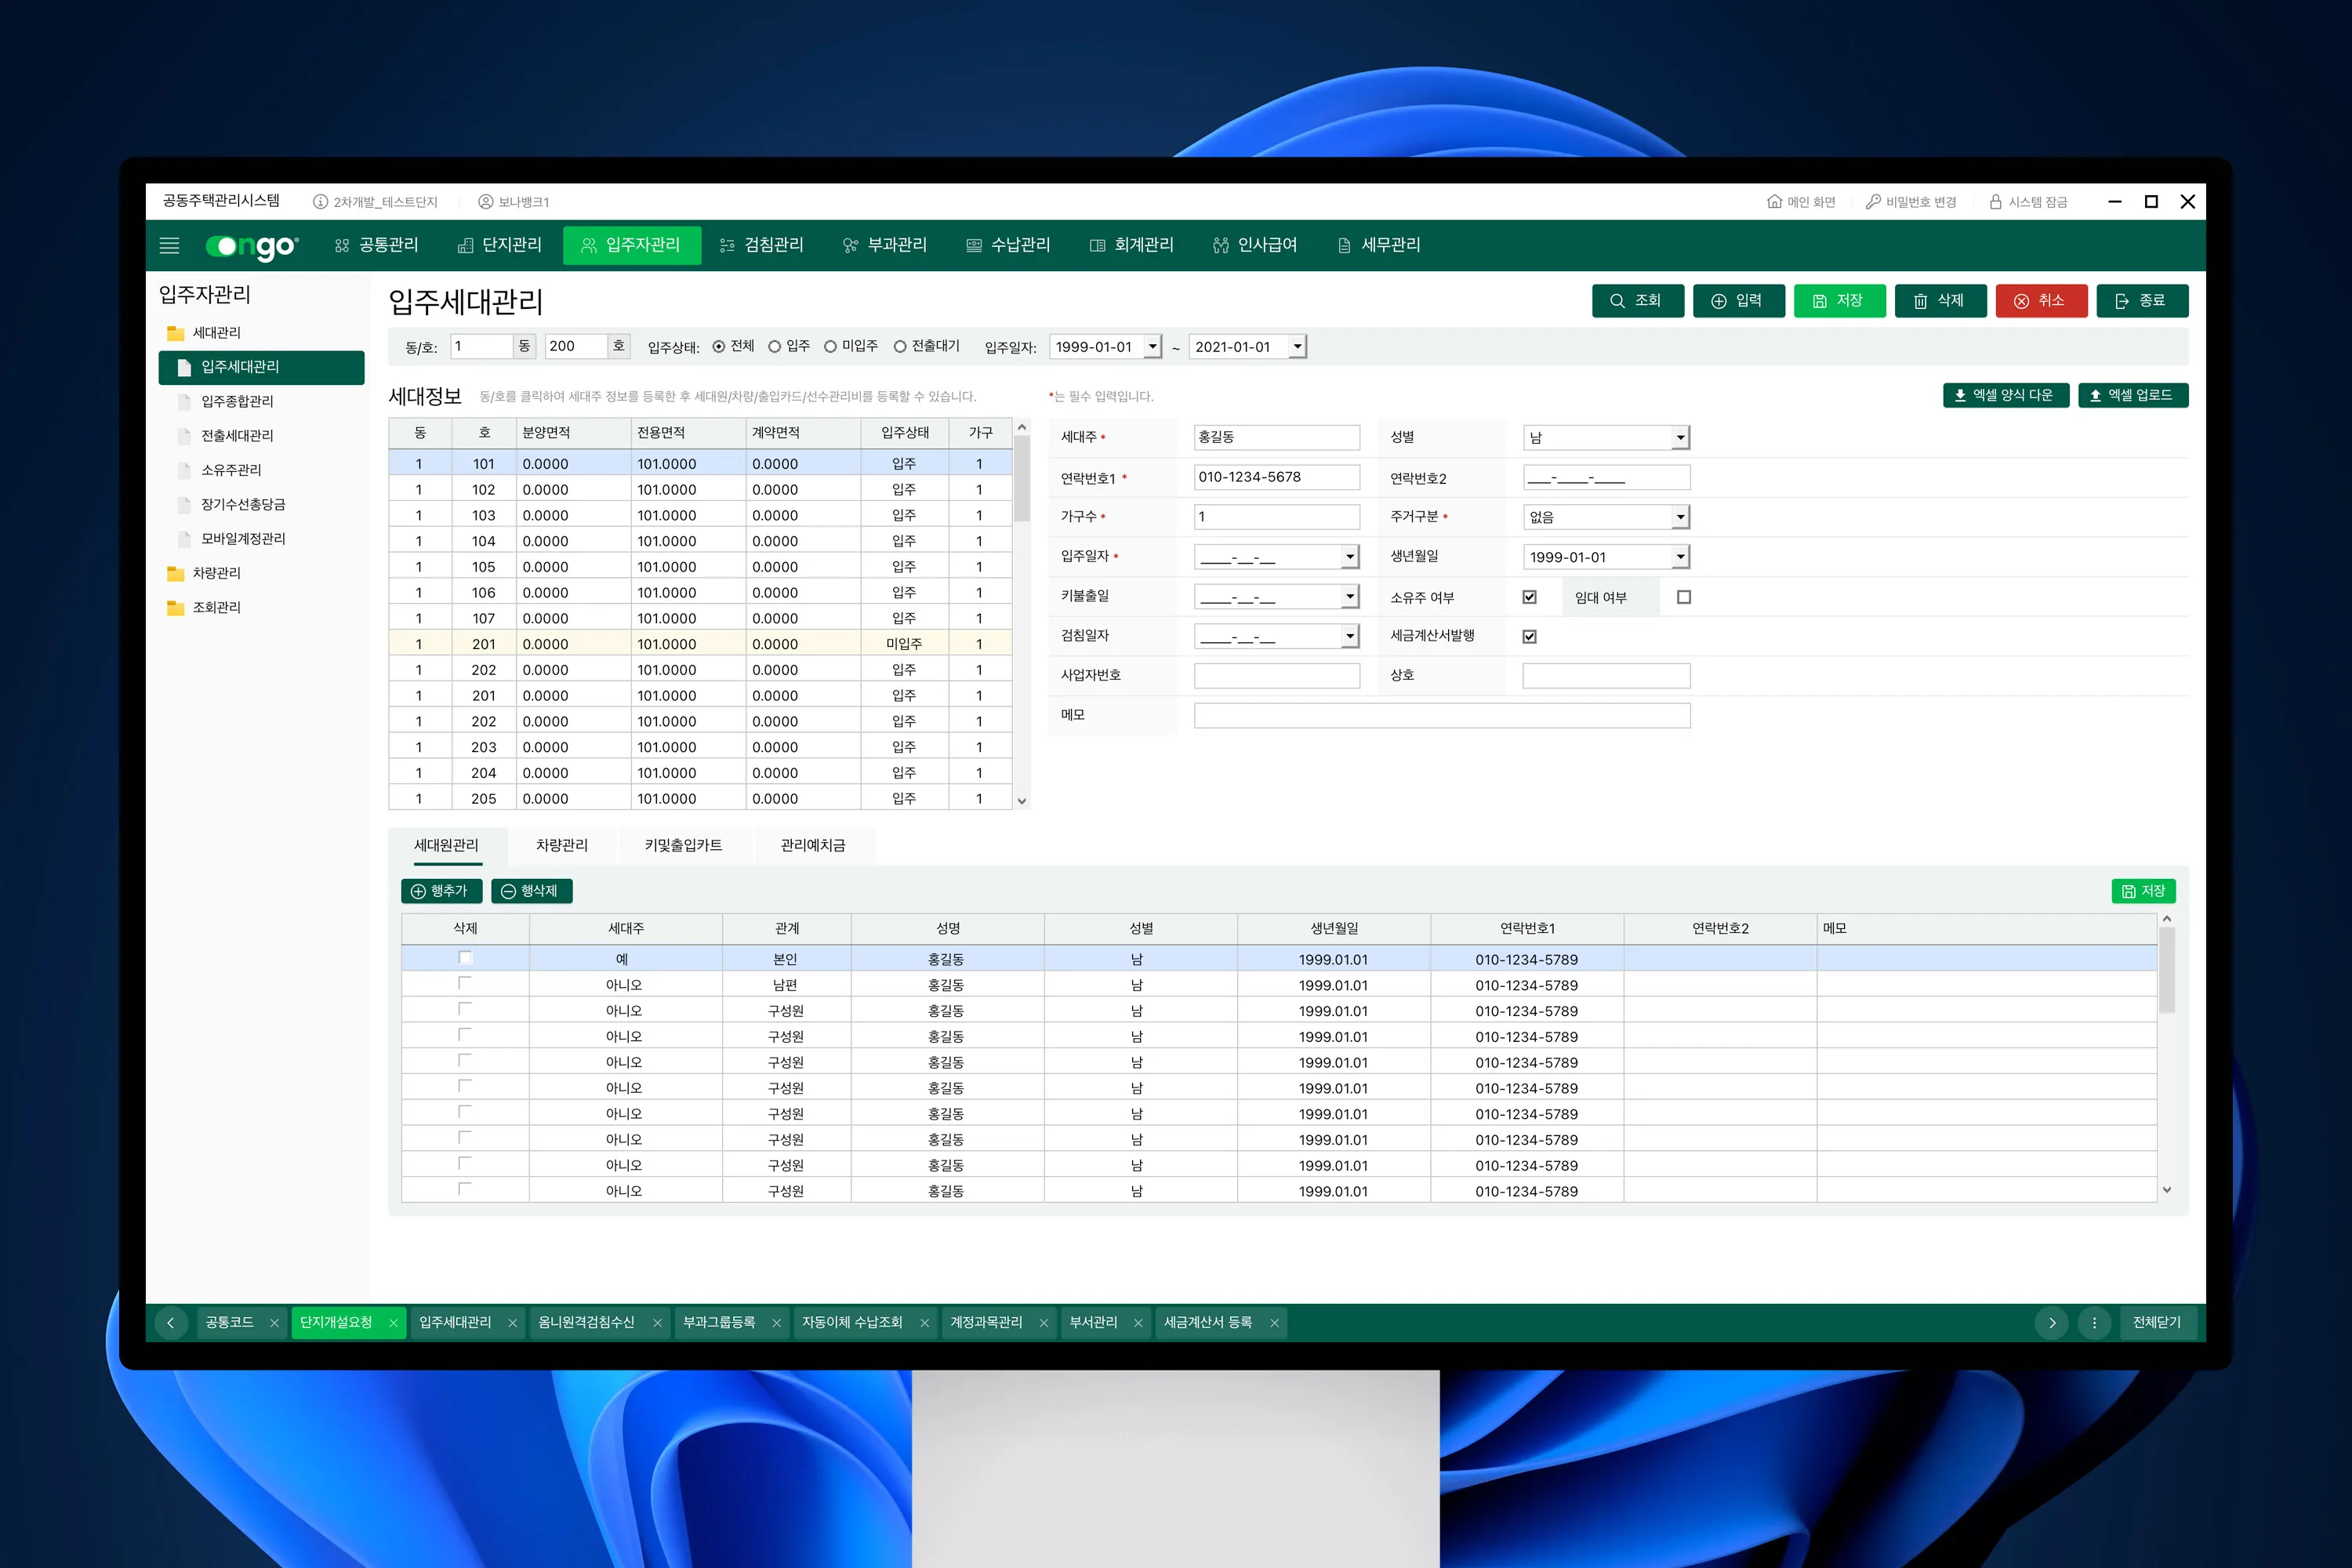Viewport: 2352px width, 1568px height.
Task: Close the 단지개설요청 bottom tab
Action: (x=393, y=1323)
